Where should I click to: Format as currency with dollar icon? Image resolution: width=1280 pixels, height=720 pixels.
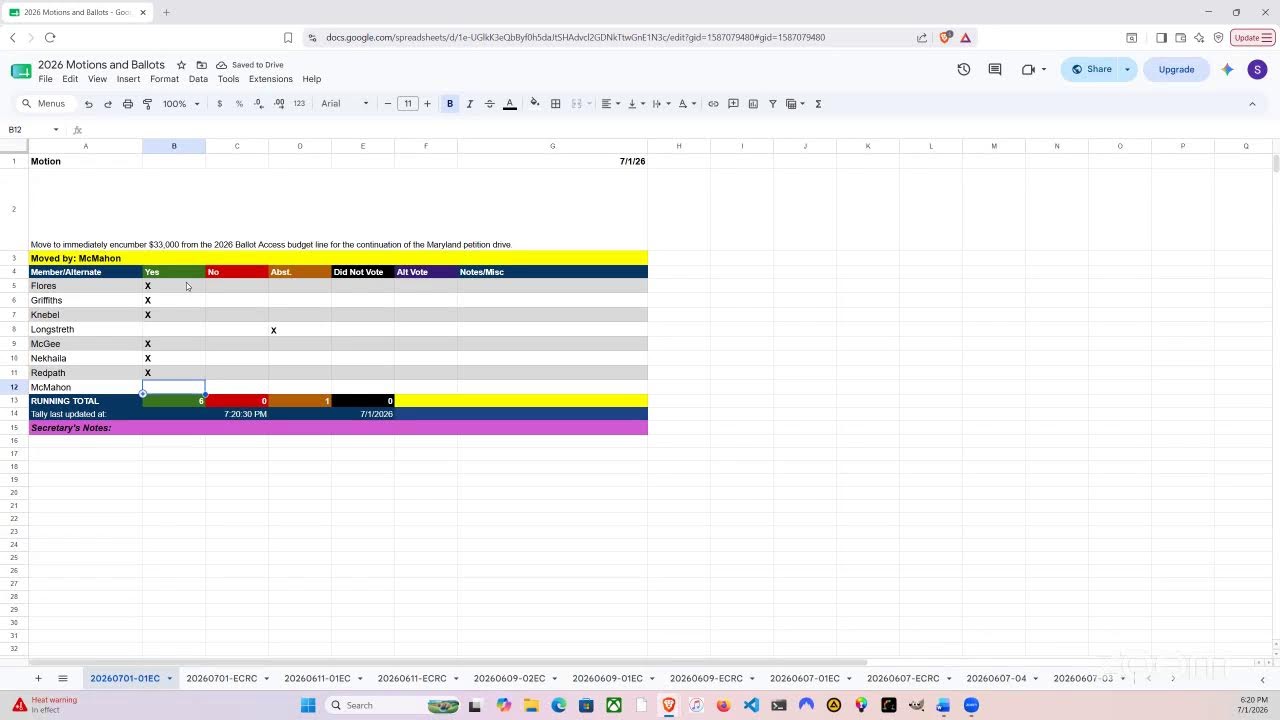point(219,104)
